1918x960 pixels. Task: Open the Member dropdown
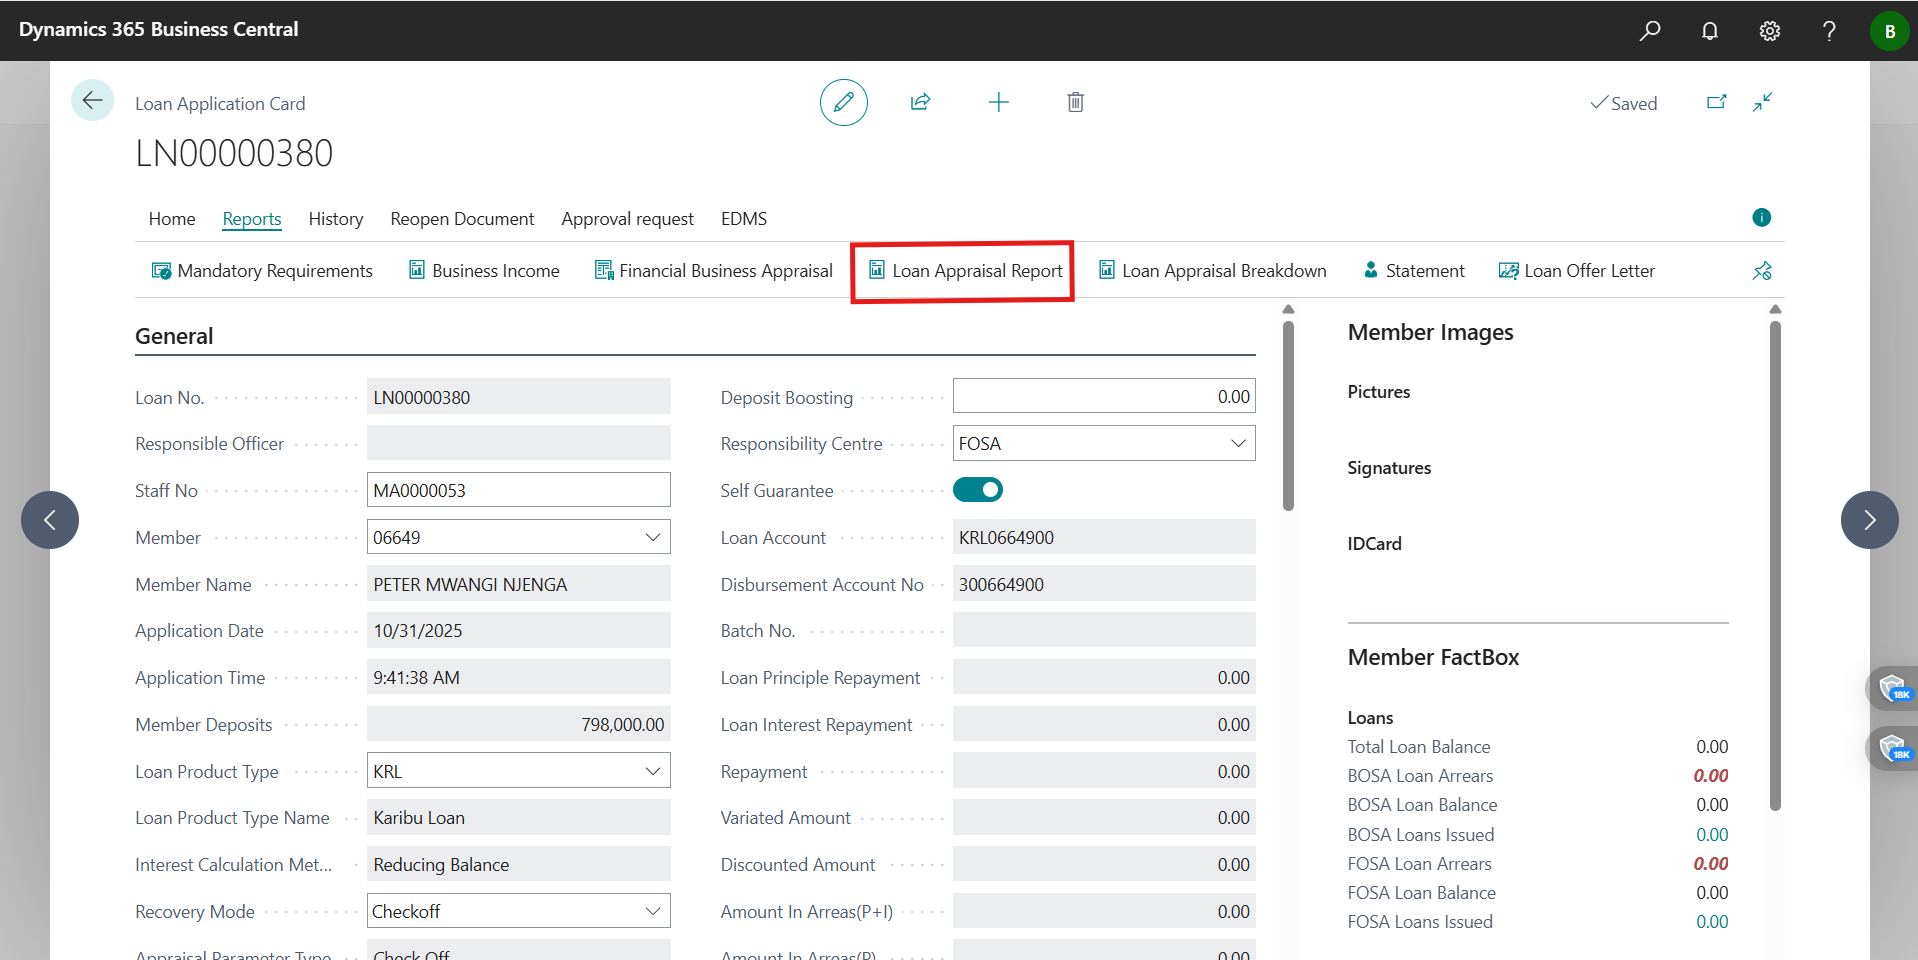coord(653,537)
